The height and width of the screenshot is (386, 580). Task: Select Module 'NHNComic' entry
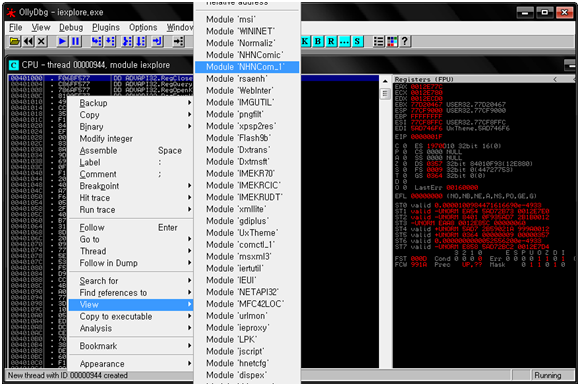pos(247,55)
